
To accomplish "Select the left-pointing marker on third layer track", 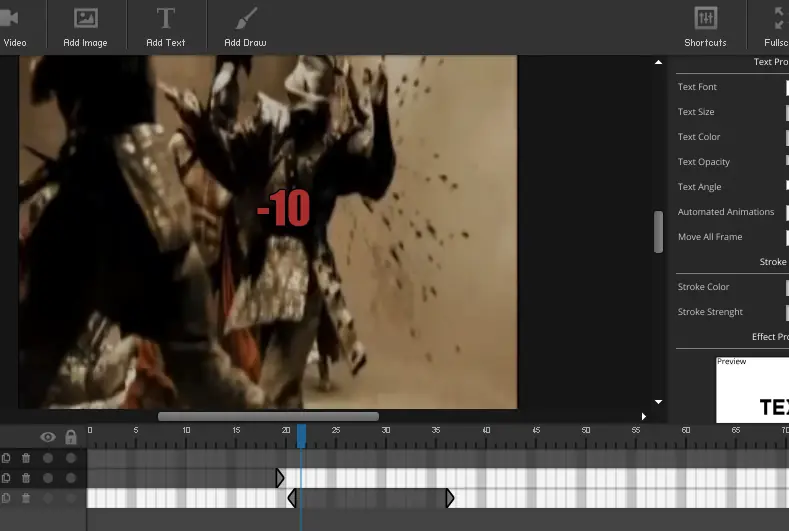I will pos(292,498).
